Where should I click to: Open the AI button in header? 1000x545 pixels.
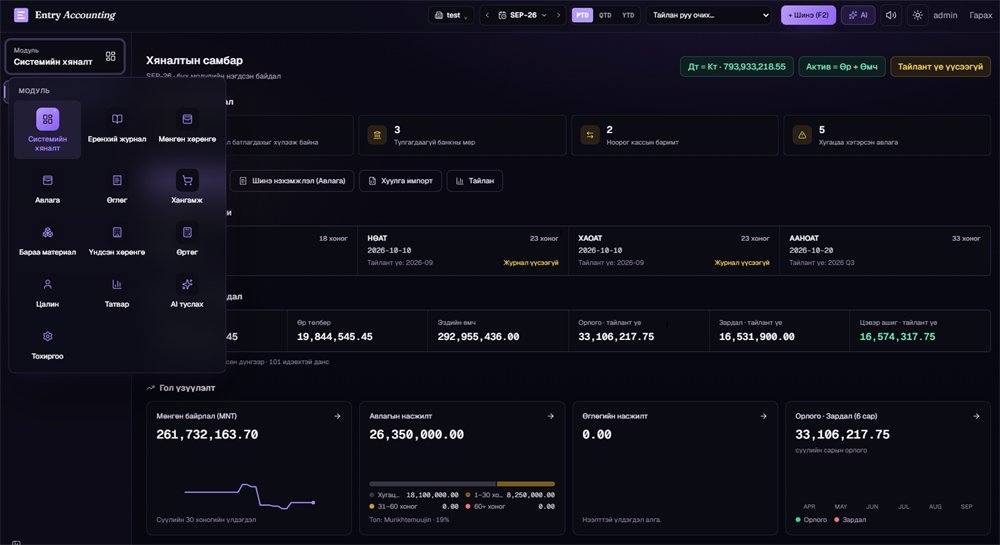(858, 15)
